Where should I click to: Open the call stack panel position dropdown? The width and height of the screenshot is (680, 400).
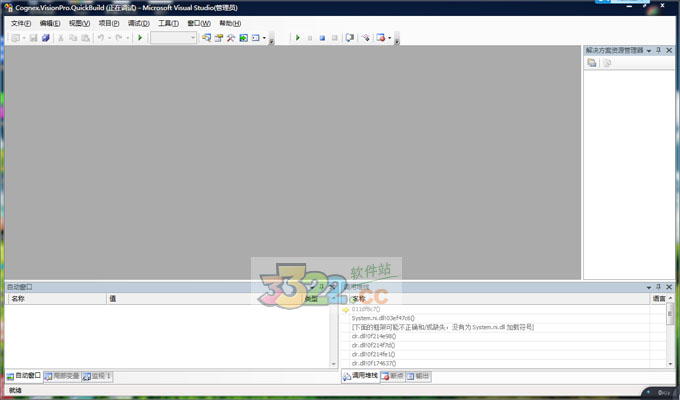pyautogui.click(x=649, y=287)
